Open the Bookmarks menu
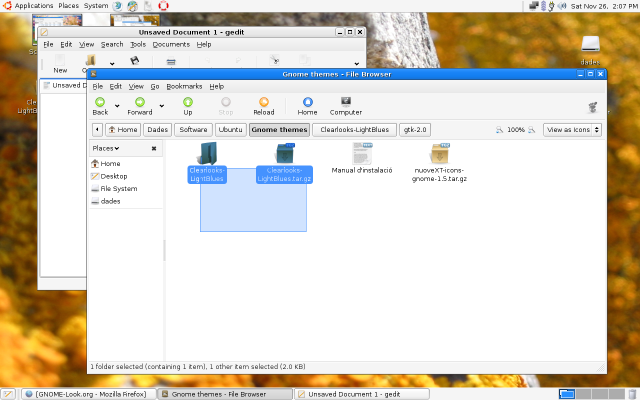640x400 pixels. click(184, 87)
